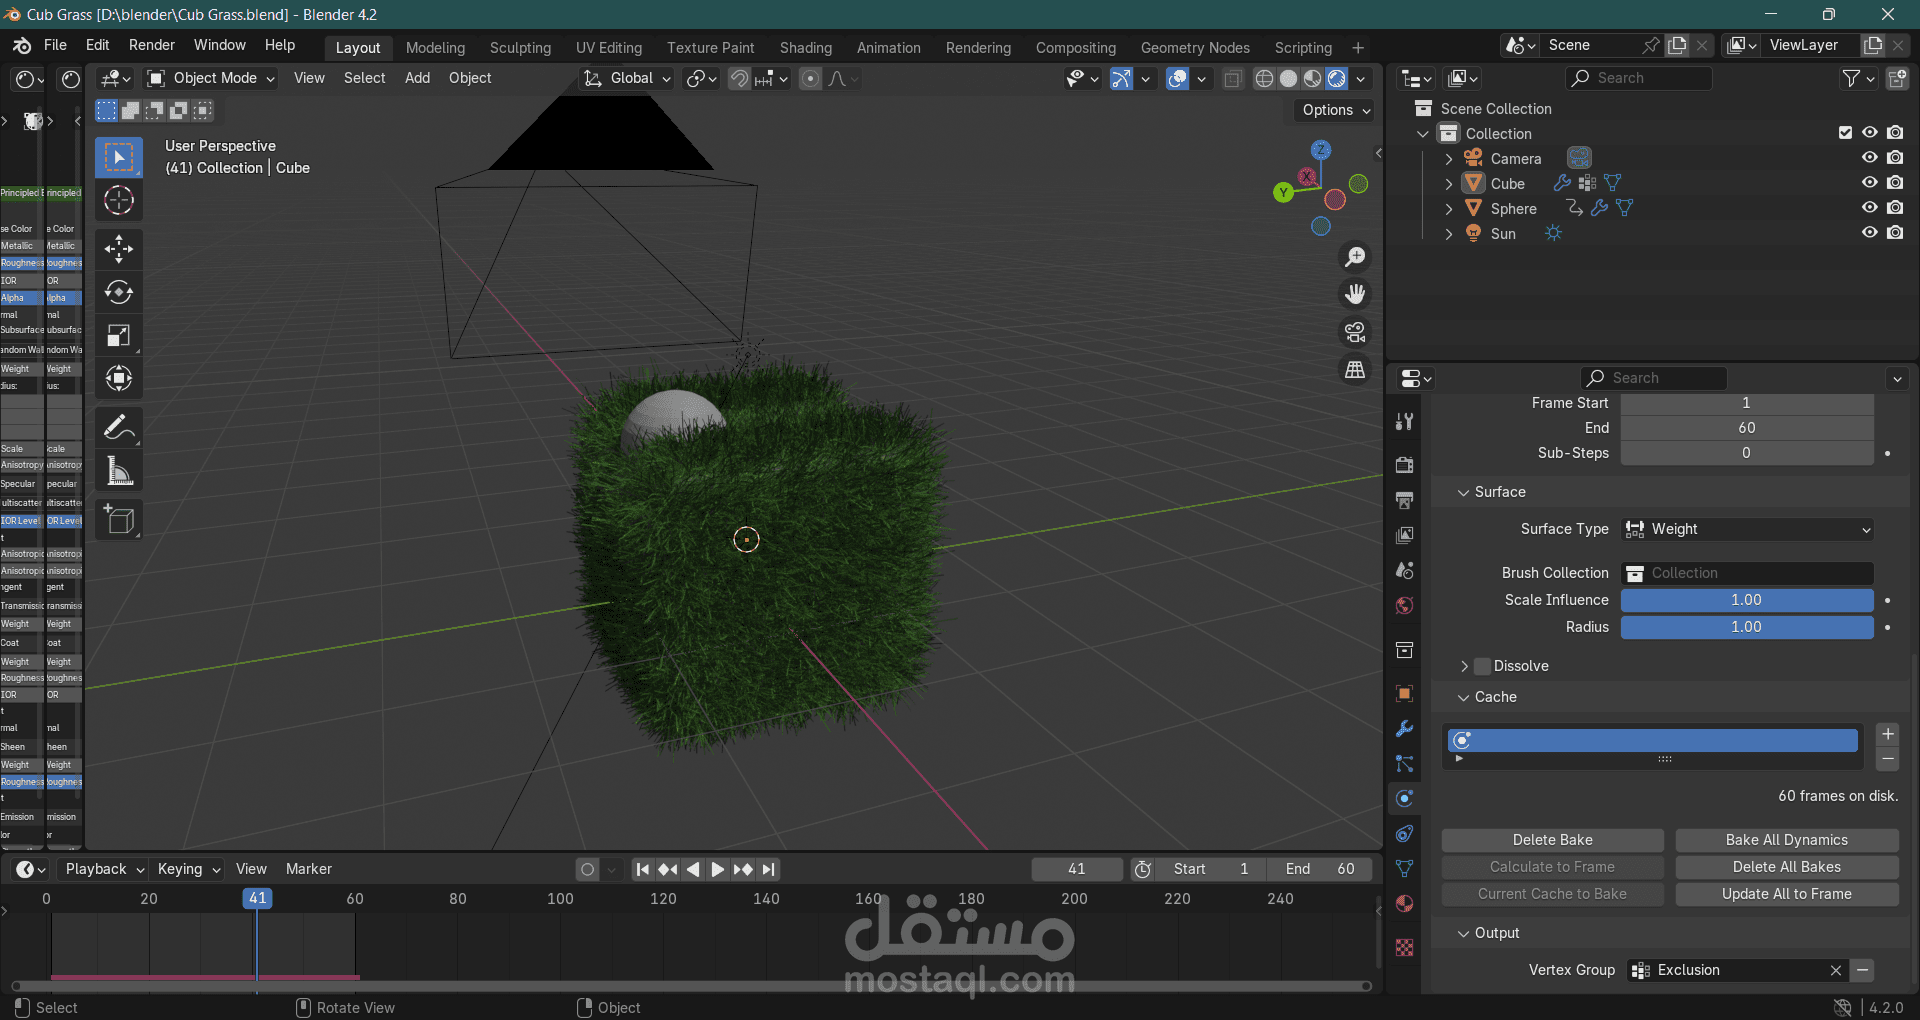
Task: Switch to the Shading workspace tab
Action: [806, 48]
